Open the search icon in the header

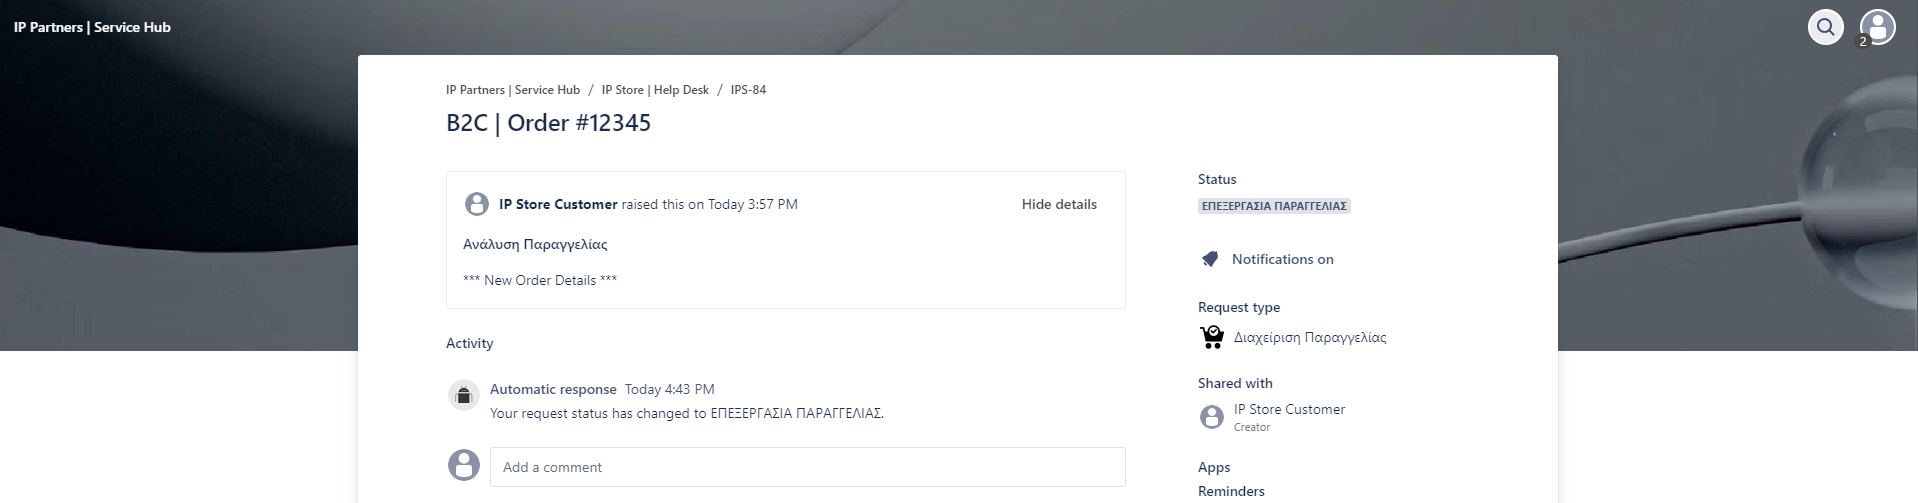1825,27
